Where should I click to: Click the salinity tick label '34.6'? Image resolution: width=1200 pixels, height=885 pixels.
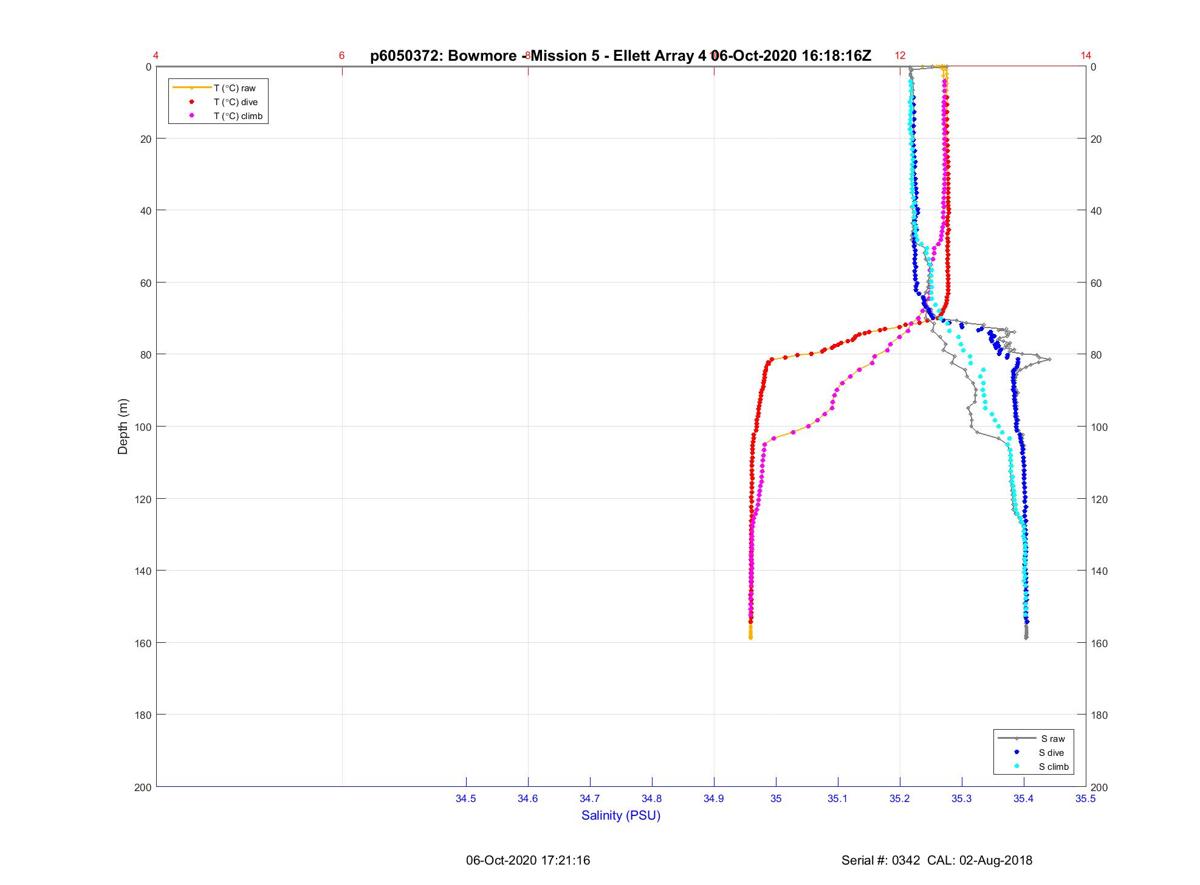tap(528, 799)
